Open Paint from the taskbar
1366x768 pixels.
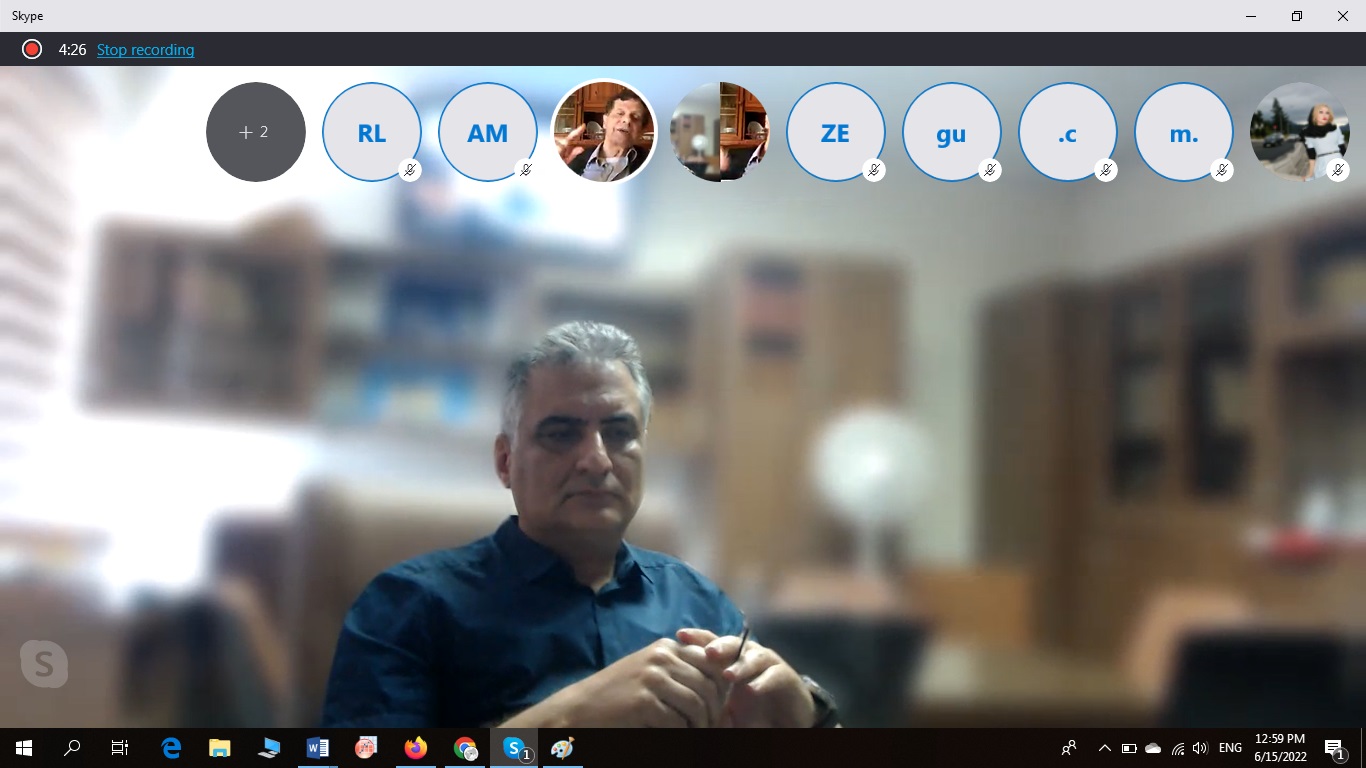(563, 748)
